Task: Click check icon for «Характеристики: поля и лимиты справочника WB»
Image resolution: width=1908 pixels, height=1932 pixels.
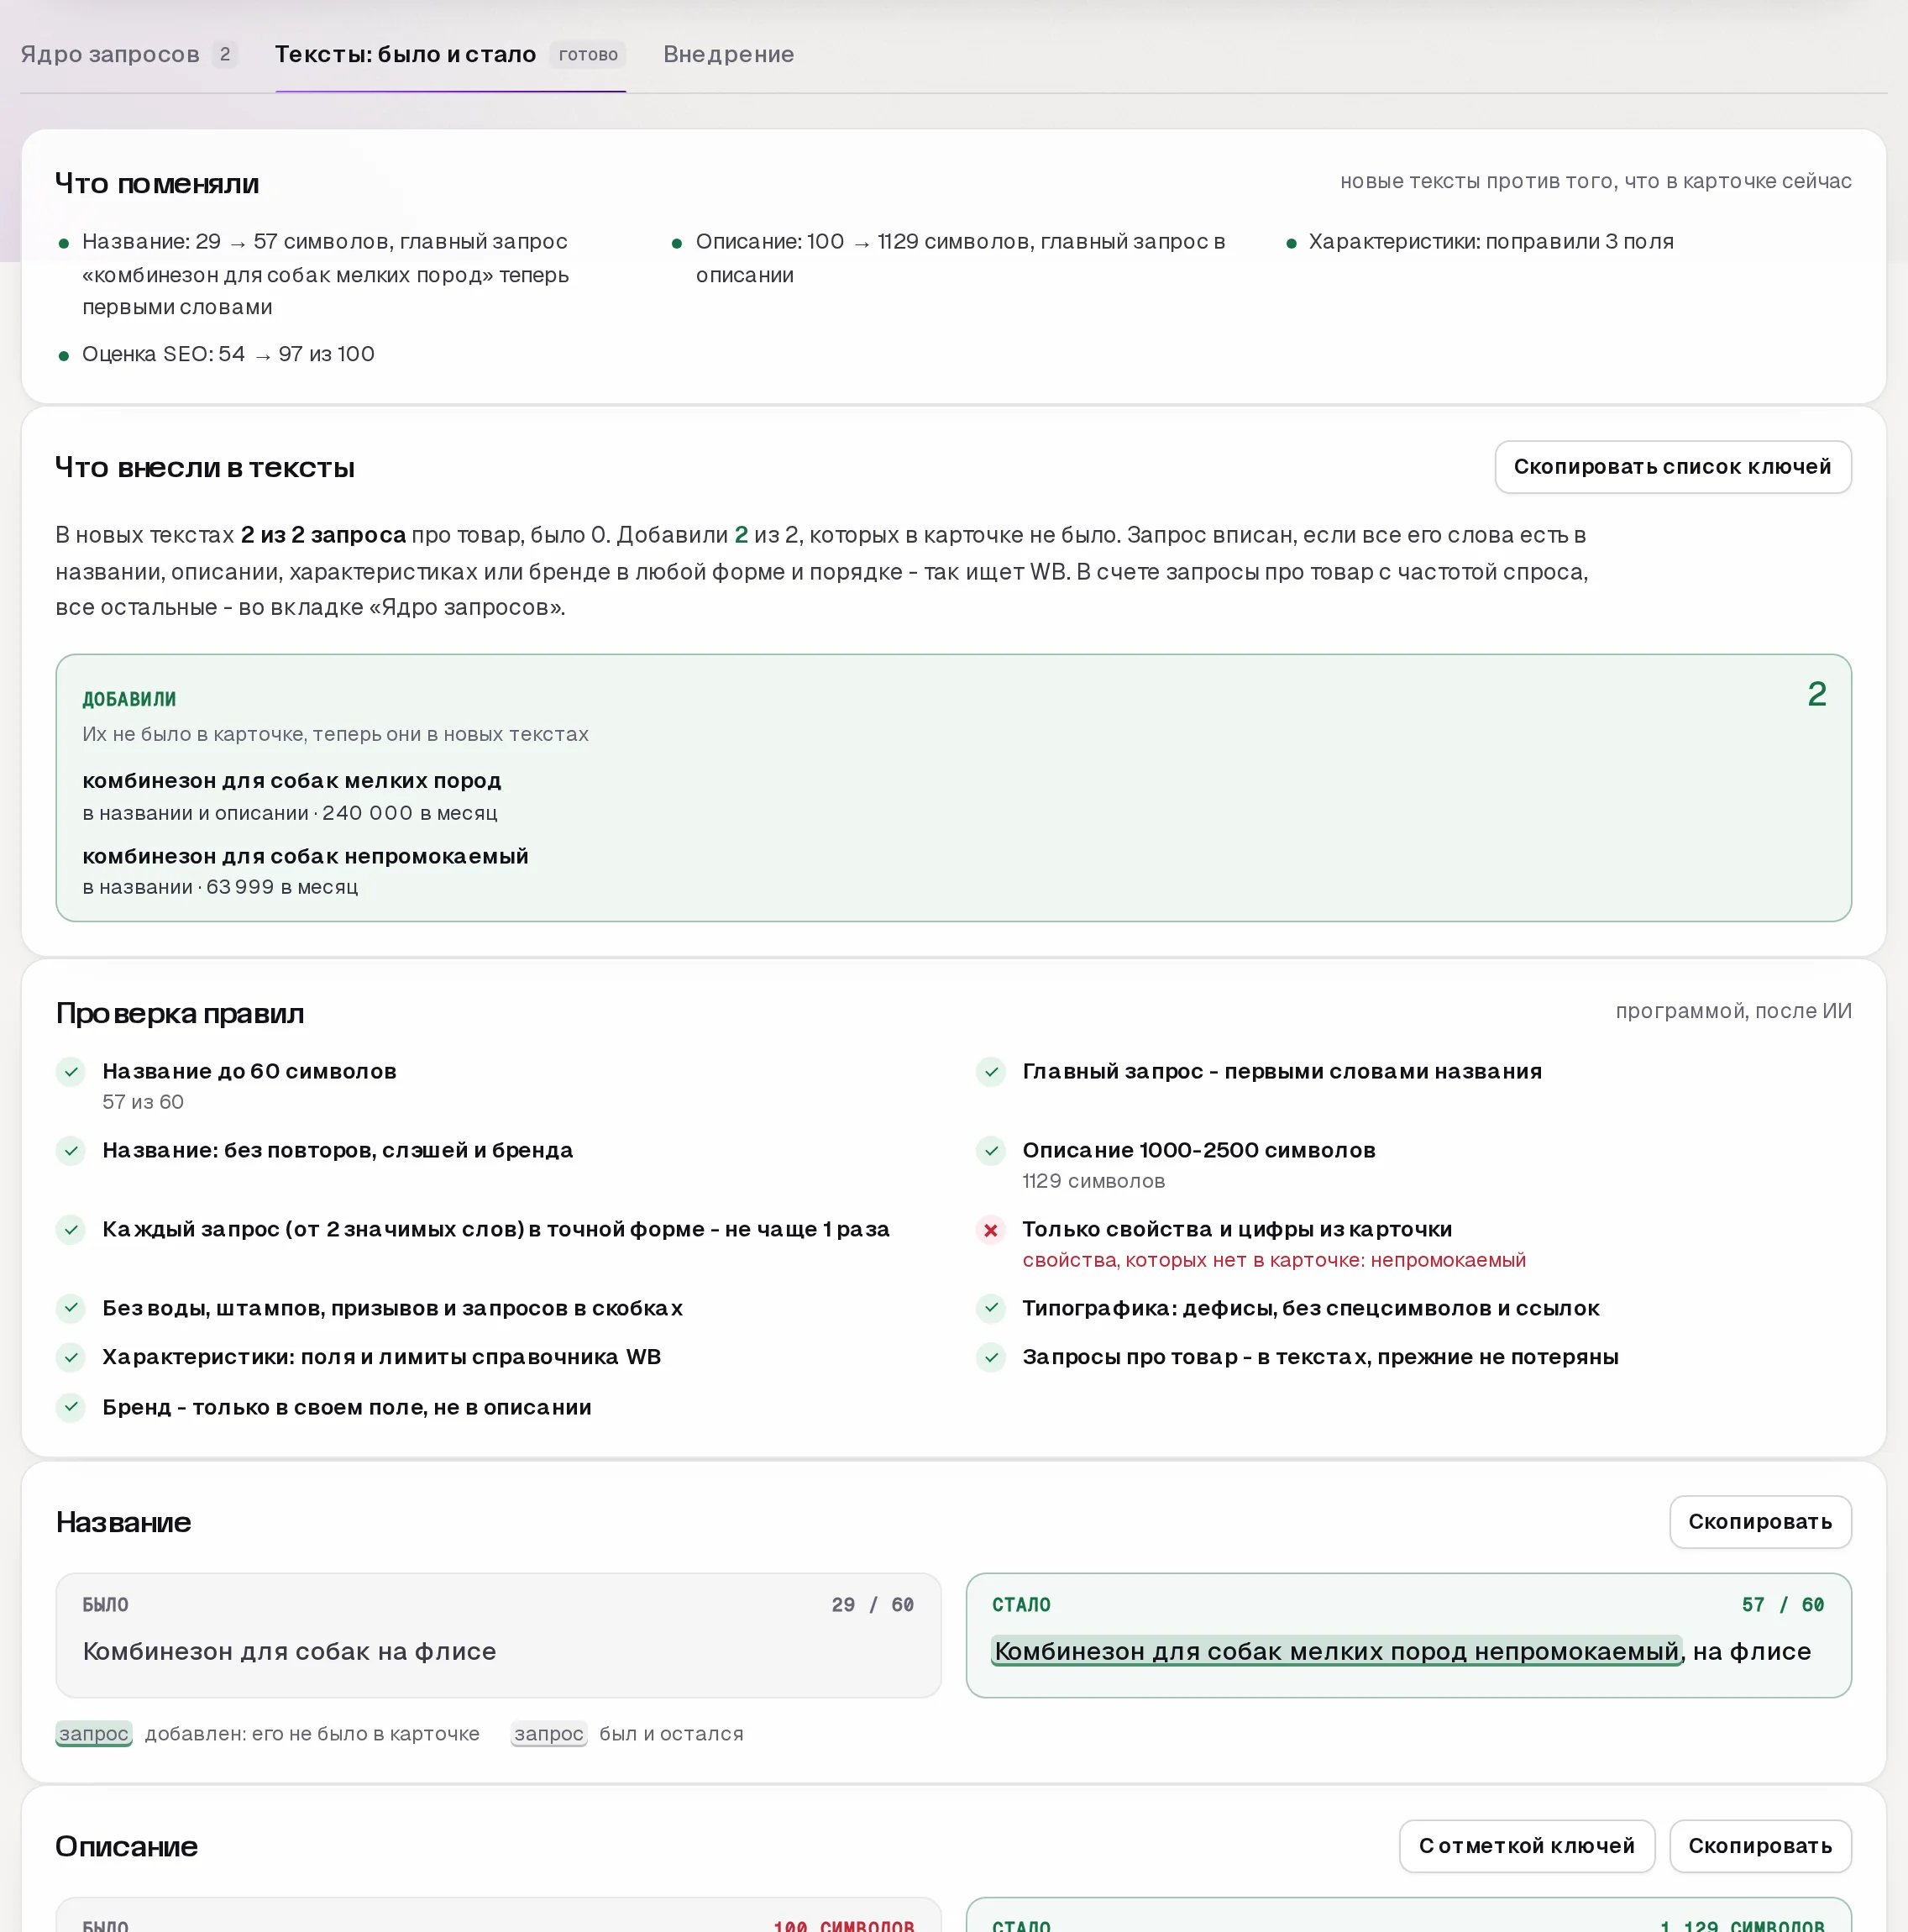Action: 71,1358
